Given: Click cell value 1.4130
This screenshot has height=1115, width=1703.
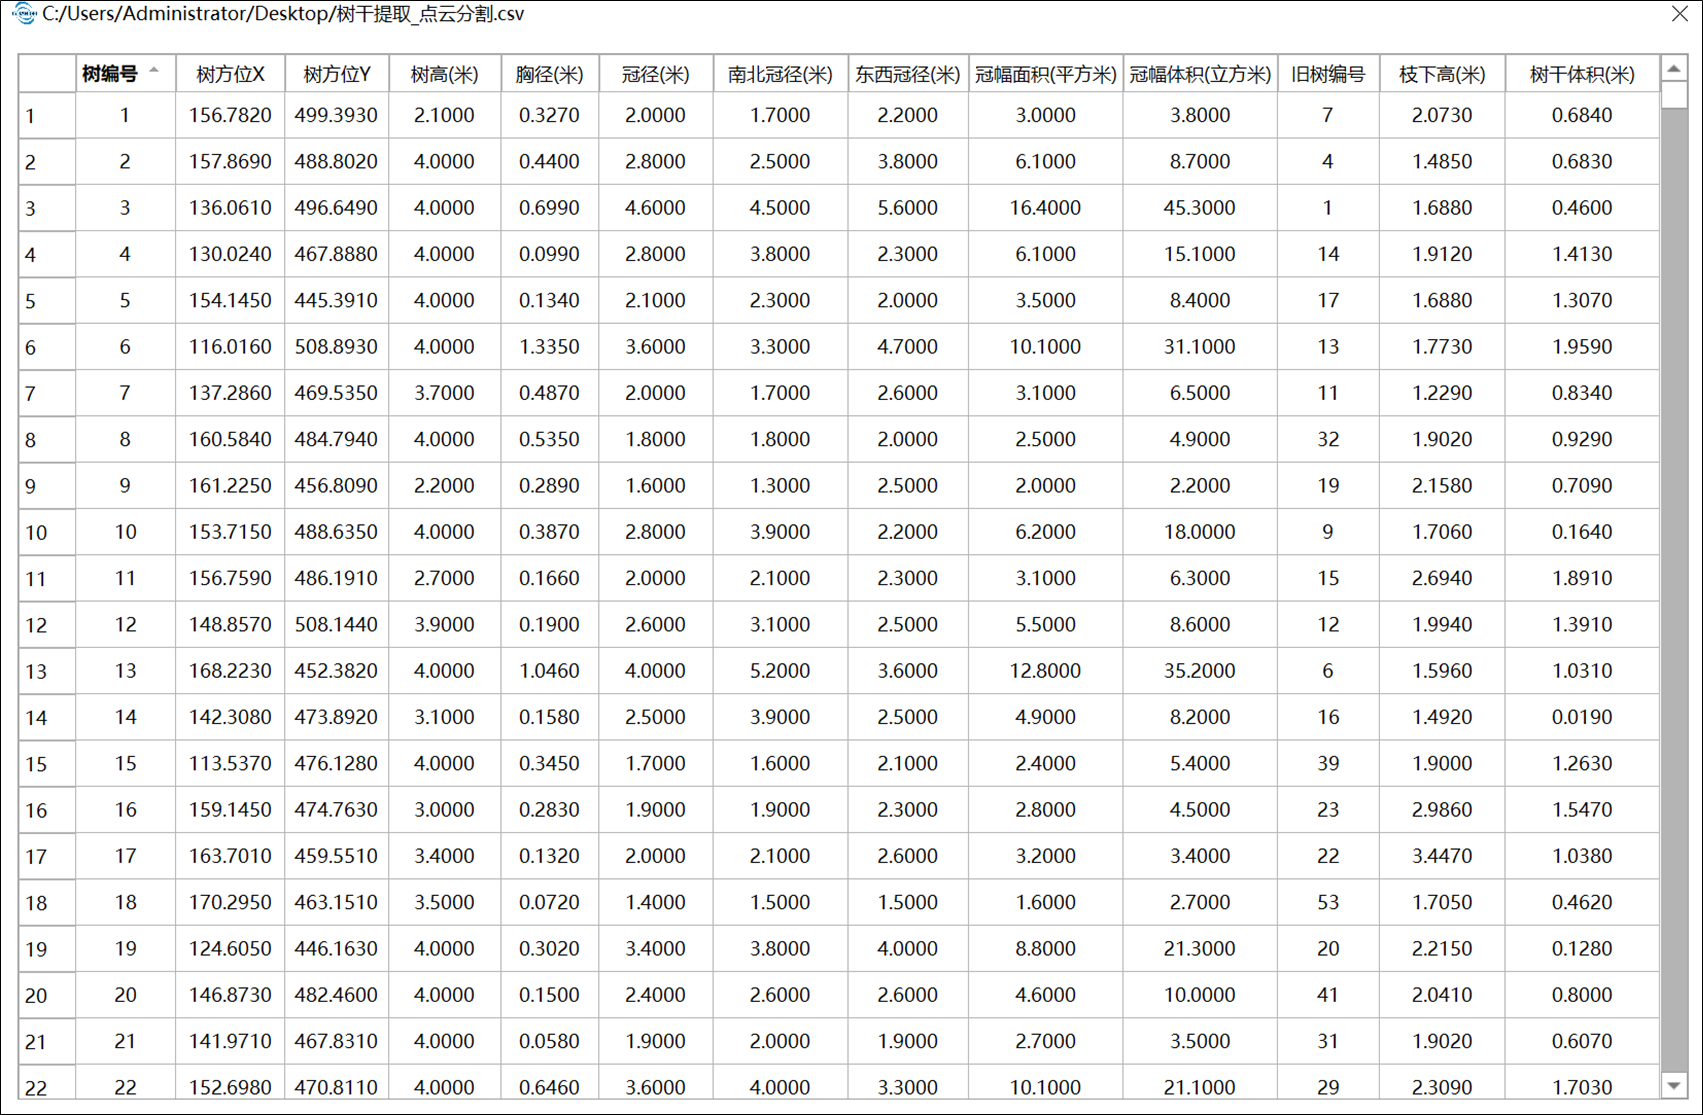Looking at the screenshot, I should 1582,254.
